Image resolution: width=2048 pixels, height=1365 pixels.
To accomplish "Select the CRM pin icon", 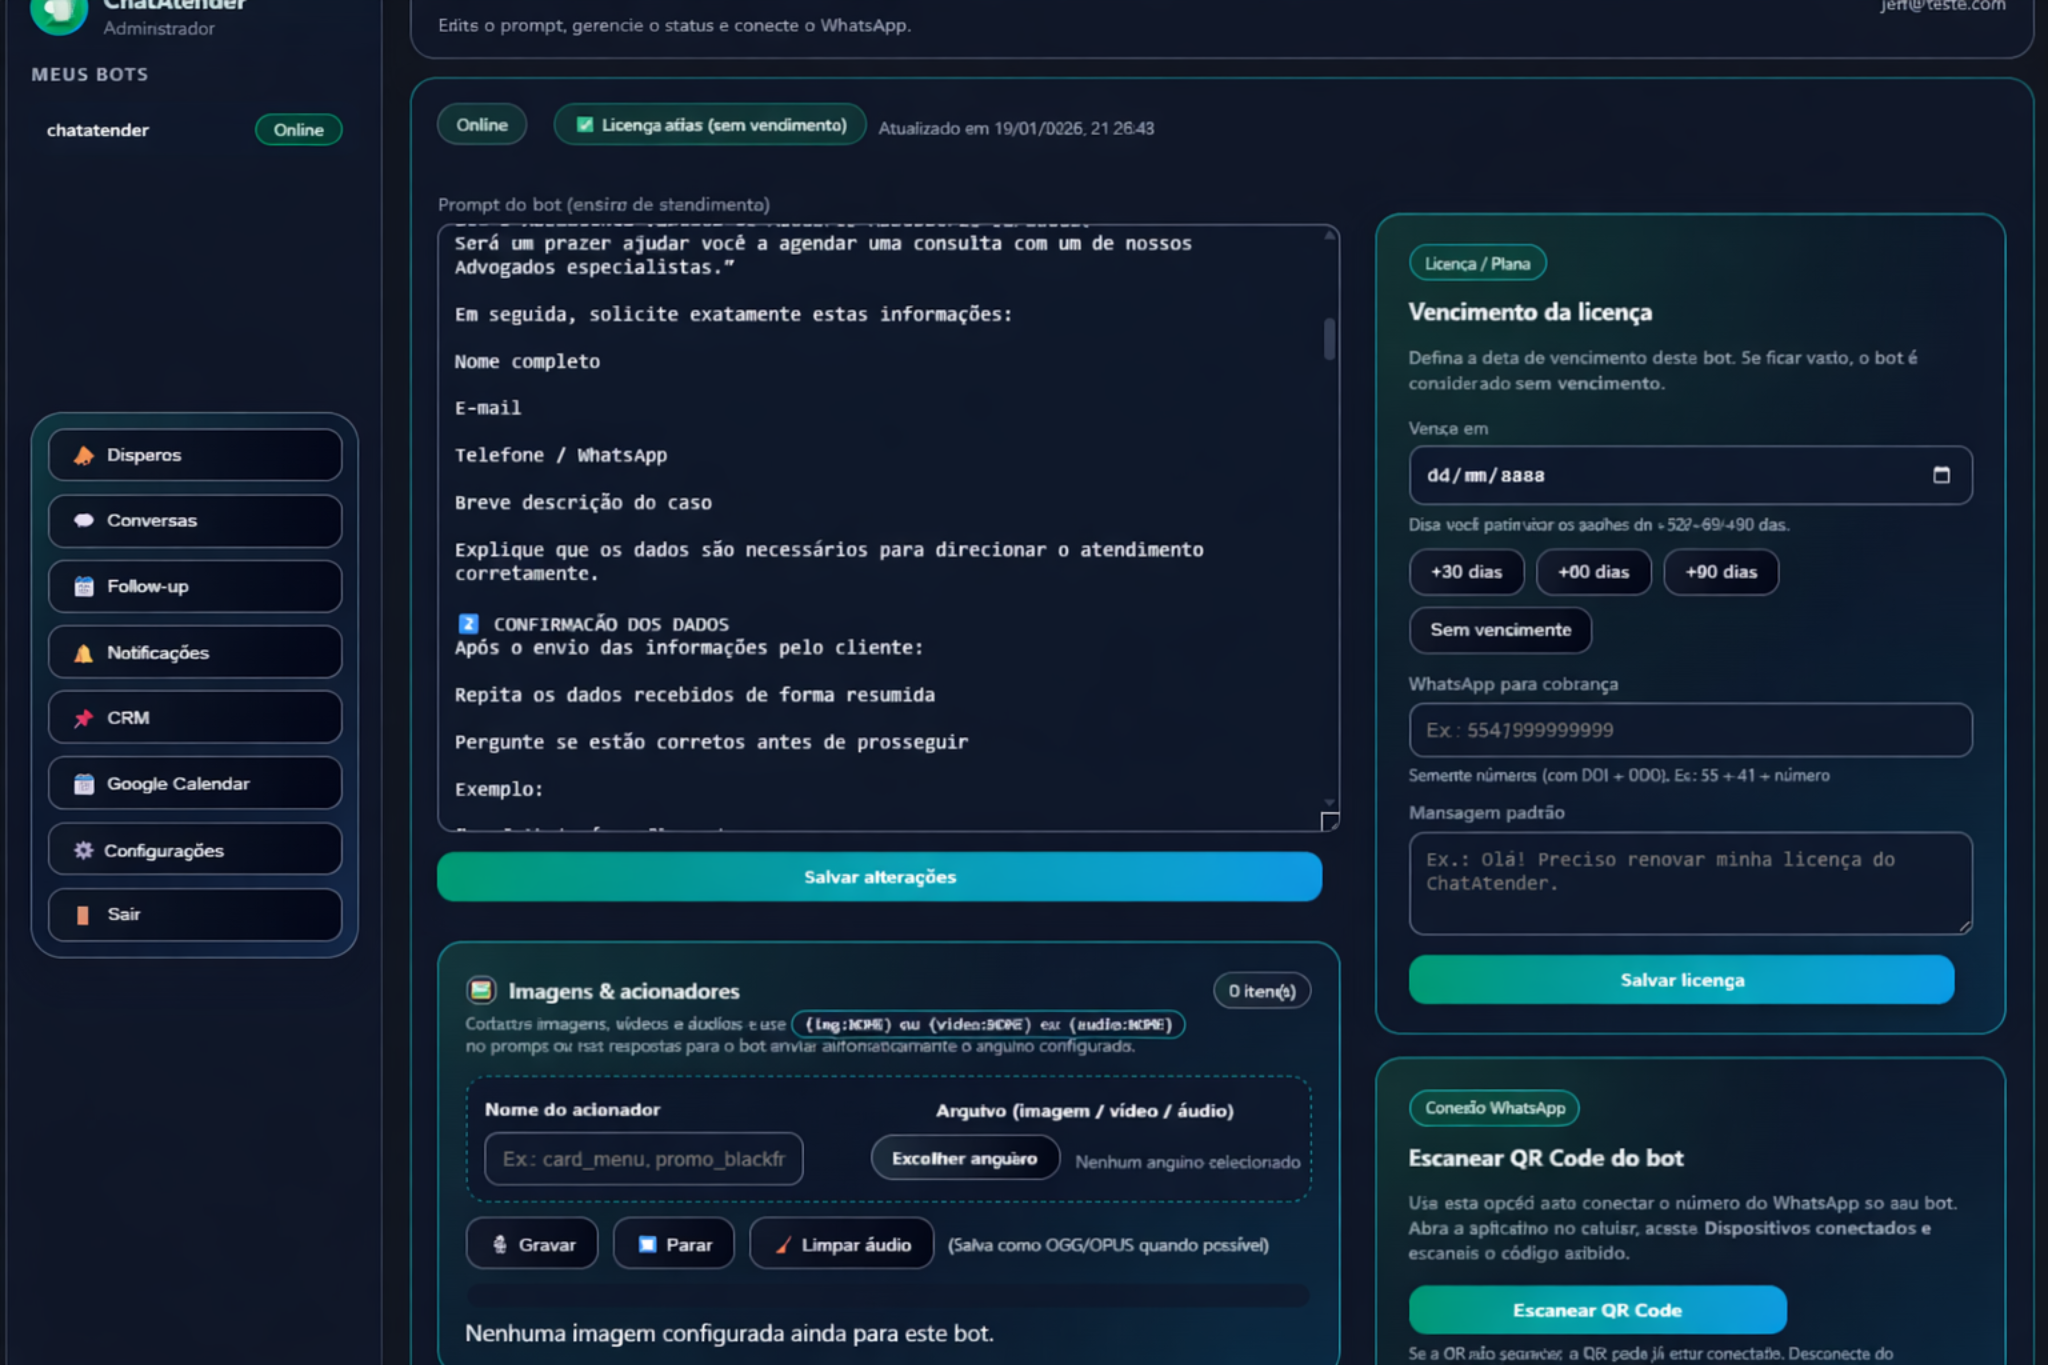I will (x=84, y=717).
